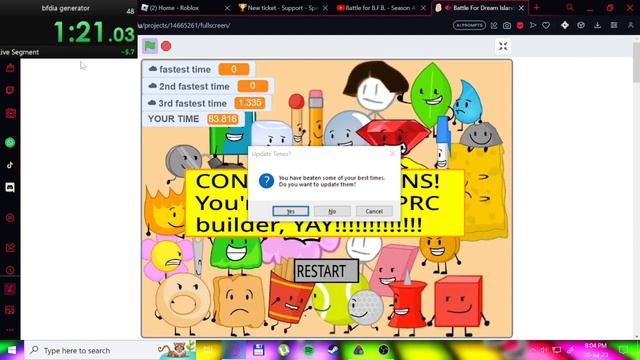Click the taskbar search box

110,350
